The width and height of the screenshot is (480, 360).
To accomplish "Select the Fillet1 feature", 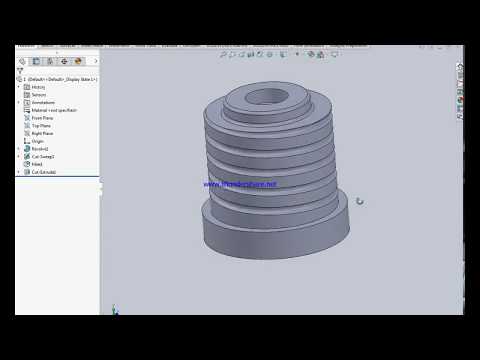I will click(x=33, y=164).
